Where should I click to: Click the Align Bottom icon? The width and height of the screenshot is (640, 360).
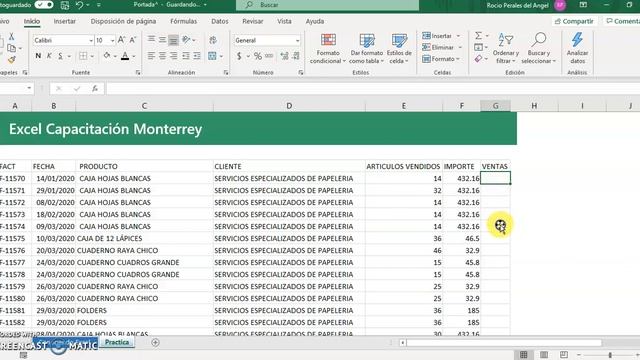[173, 40]
